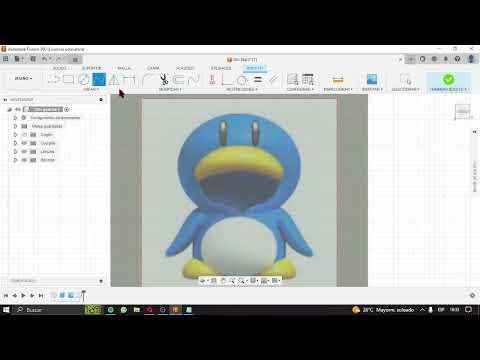Jump to timeline end
480x360 pixels.
tap(41, 295)
